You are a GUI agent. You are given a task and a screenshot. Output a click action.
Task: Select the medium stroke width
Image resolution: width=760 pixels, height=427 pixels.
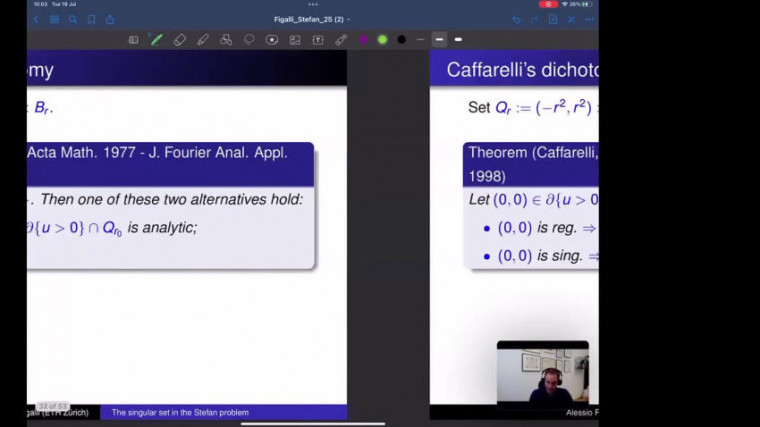point(439,40)
